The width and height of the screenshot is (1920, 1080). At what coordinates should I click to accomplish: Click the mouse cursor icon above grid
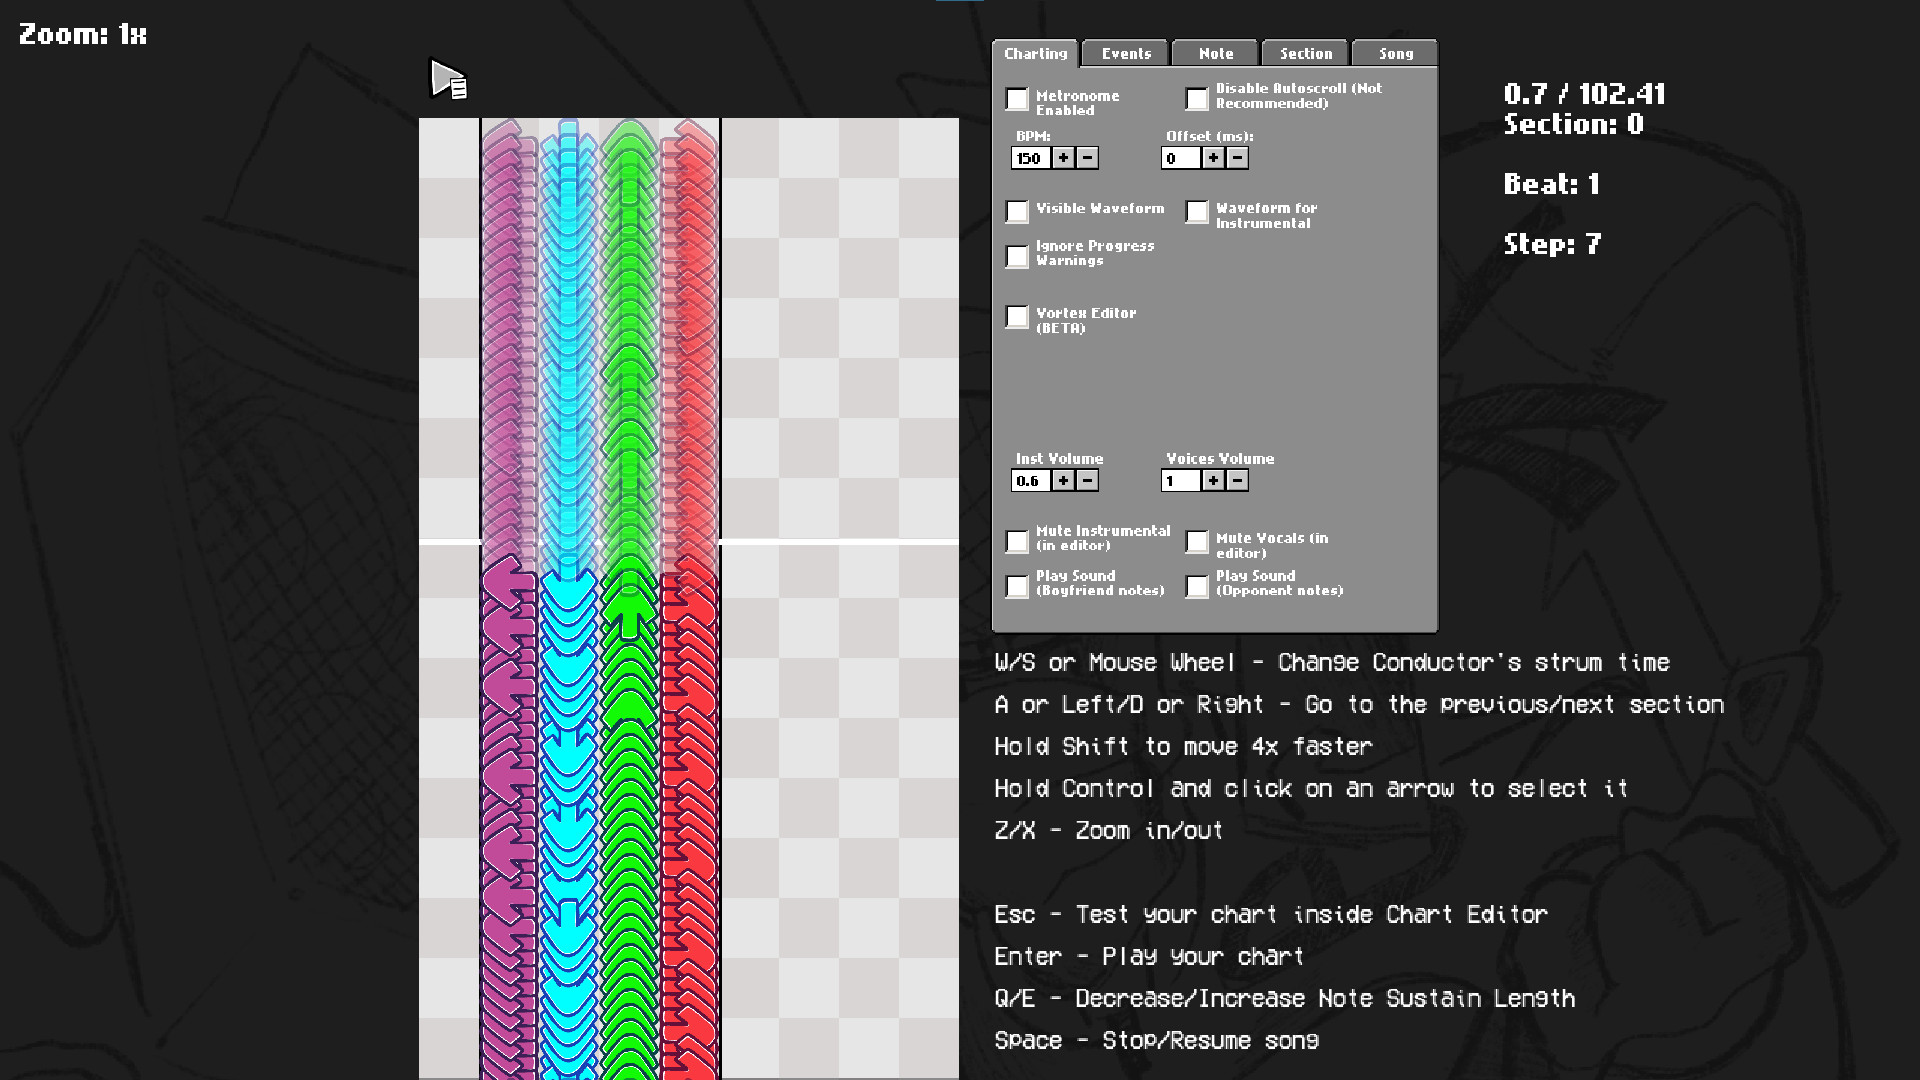tap(448, 79)
